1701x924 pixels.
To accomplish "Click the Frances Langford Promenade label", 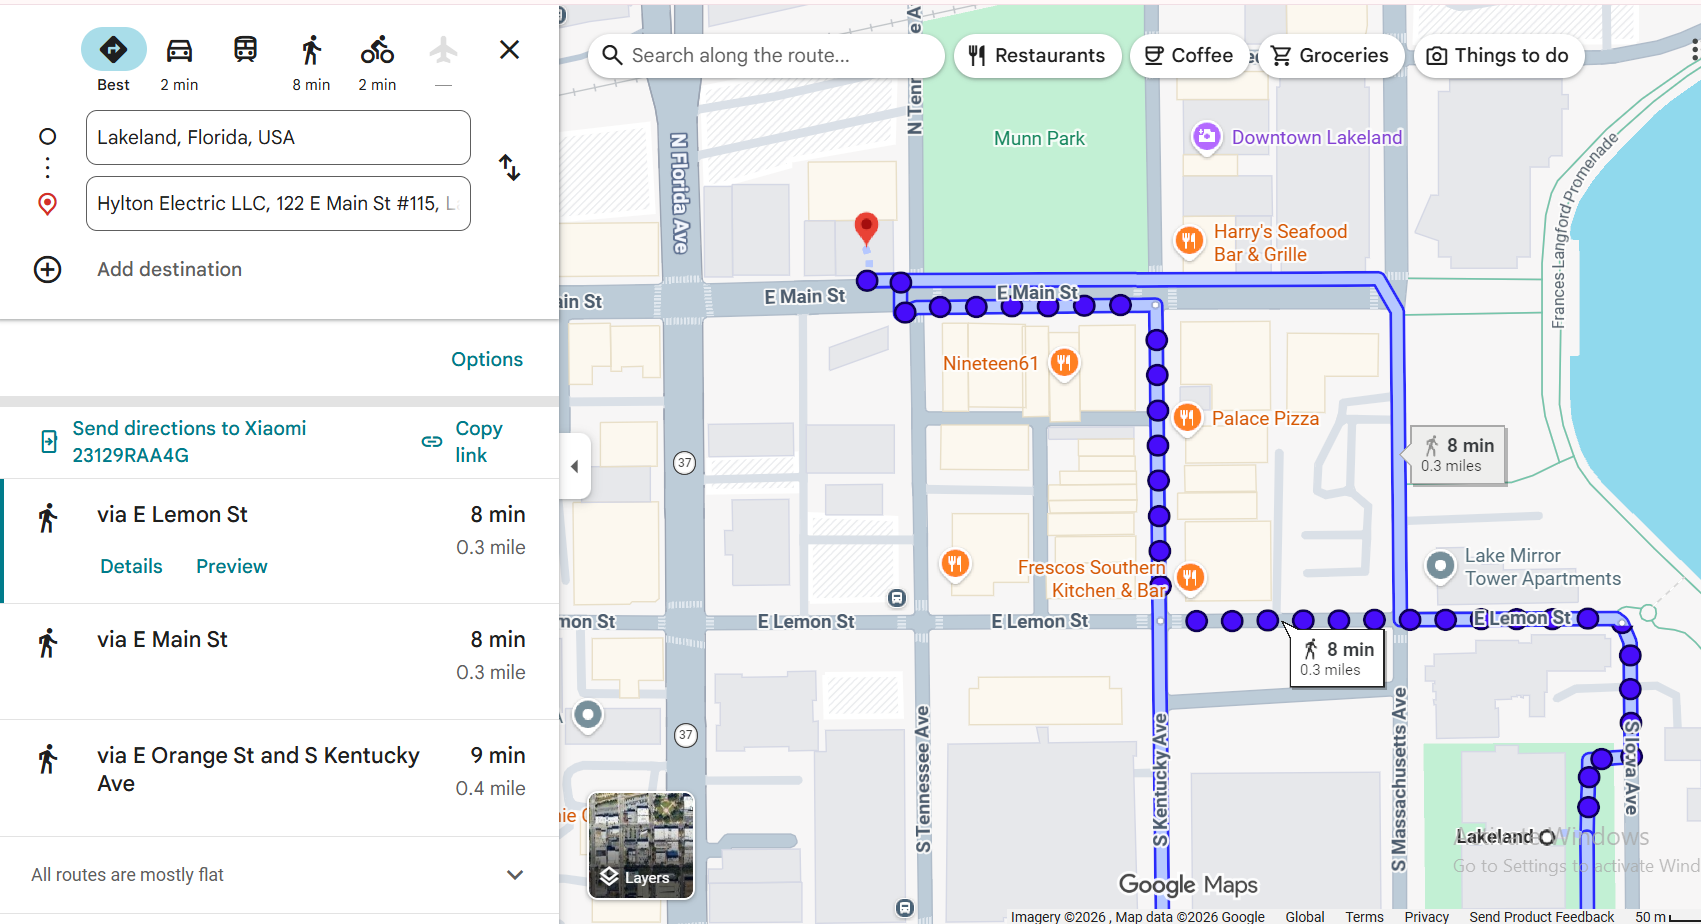I will pos(1583,231).
